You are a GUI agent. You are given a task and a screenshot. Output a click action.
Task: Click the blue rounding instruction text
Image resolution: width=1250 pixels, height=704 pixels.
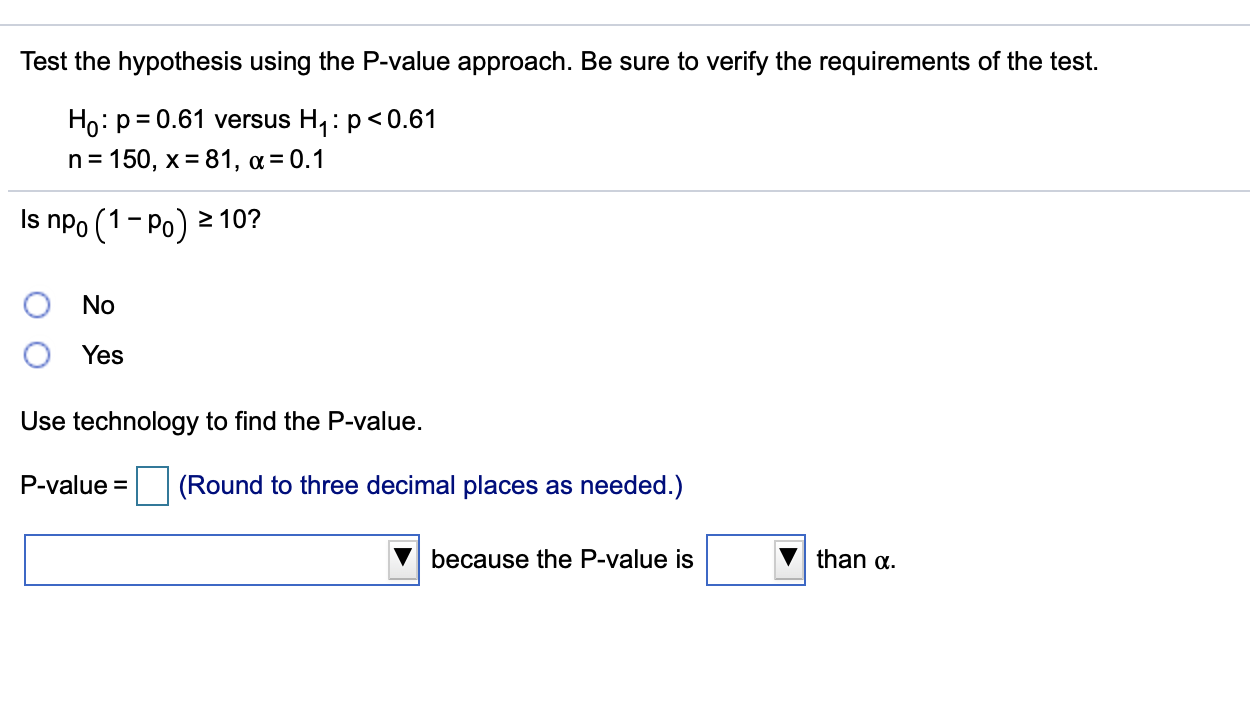429,485
